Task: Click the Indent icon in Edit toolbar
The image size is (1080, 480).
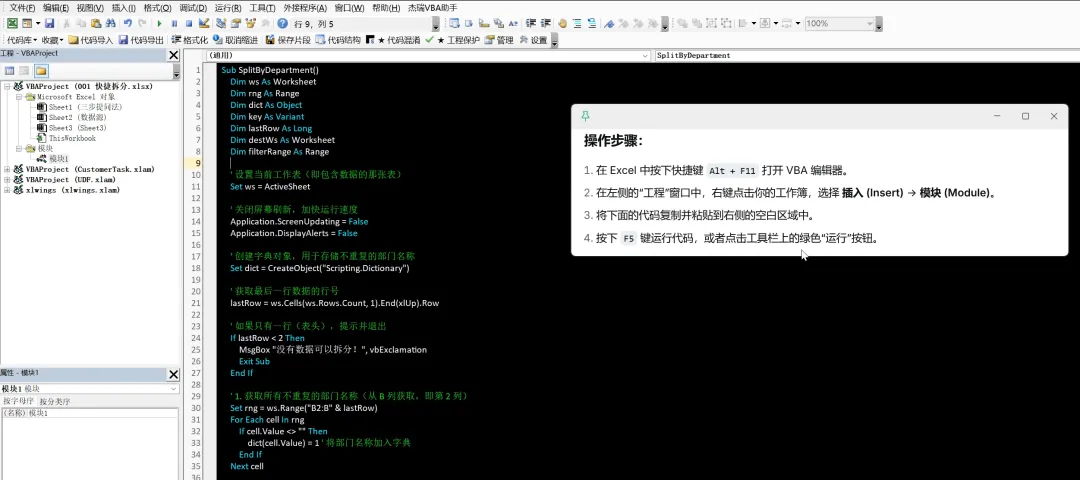Action: coord(531,23)
